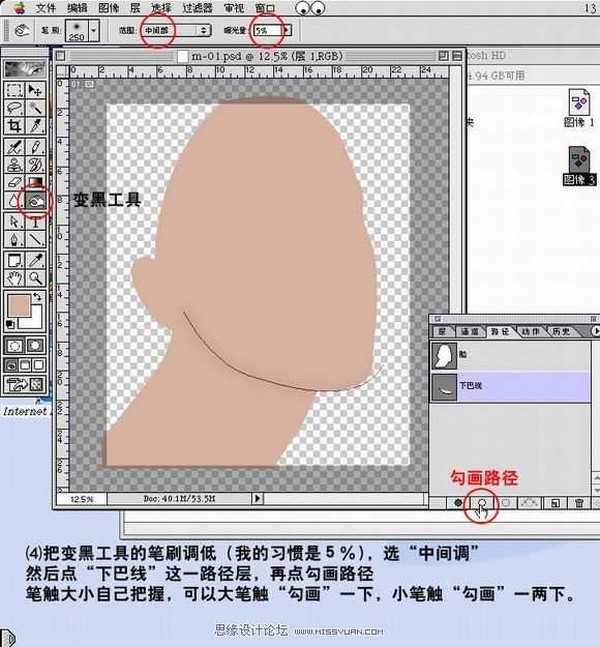The image size is (600, 647).
Task: Open the 范围 (Range) midtones dropdown
Action: [177, 32]
